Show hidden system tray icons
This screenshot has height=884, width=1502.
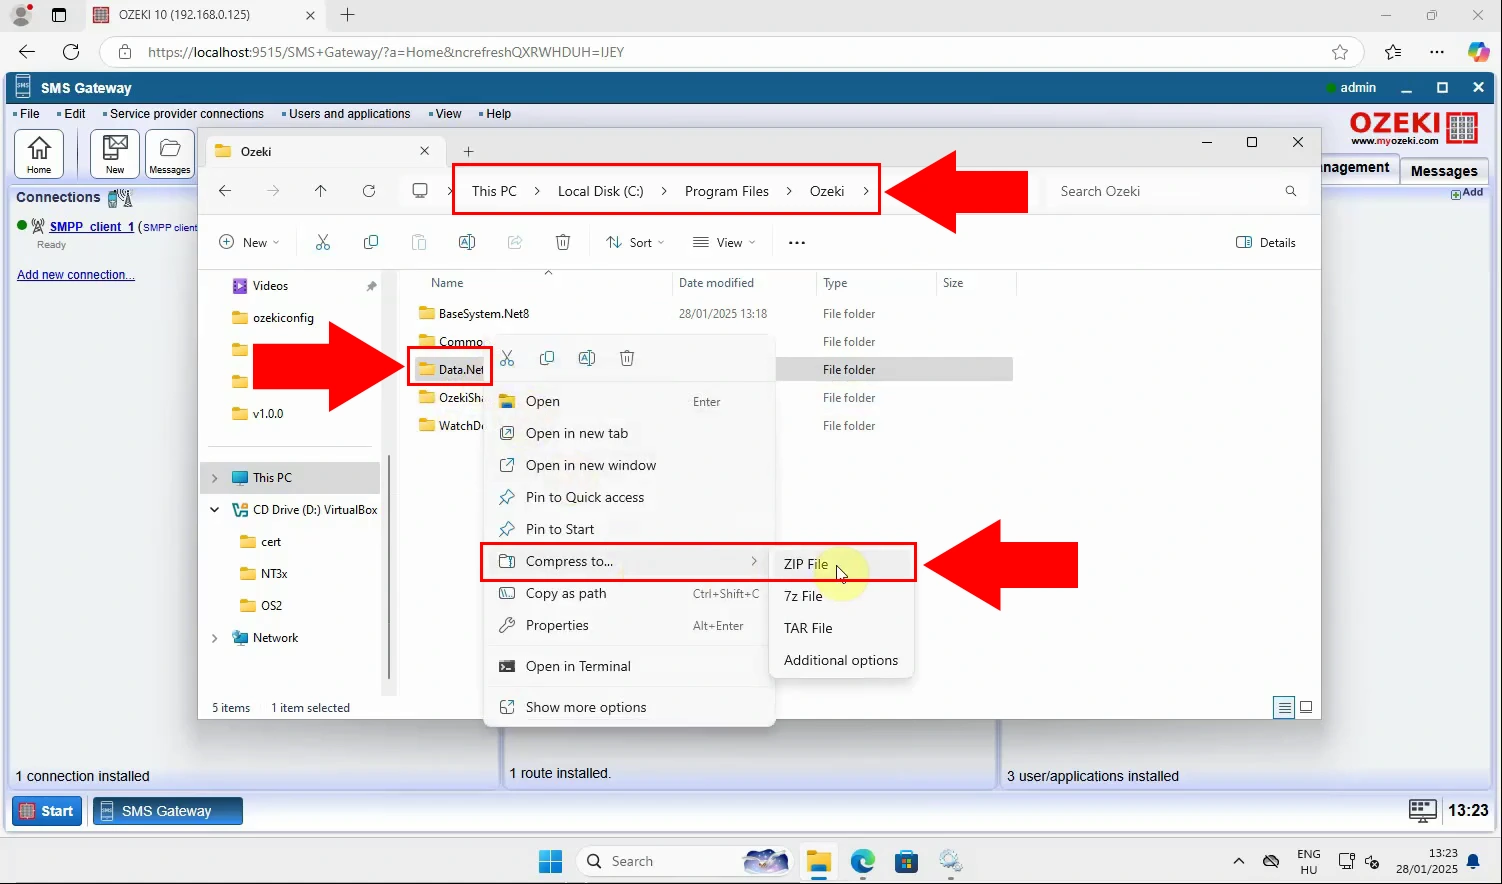1239,861
